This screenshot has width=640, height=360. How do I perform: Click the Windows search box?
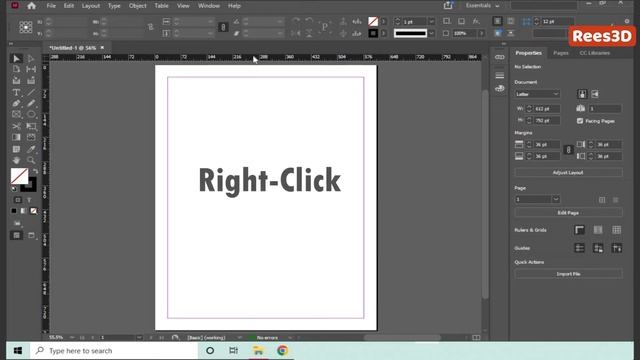pyautogui.click(x=114, y=351)
